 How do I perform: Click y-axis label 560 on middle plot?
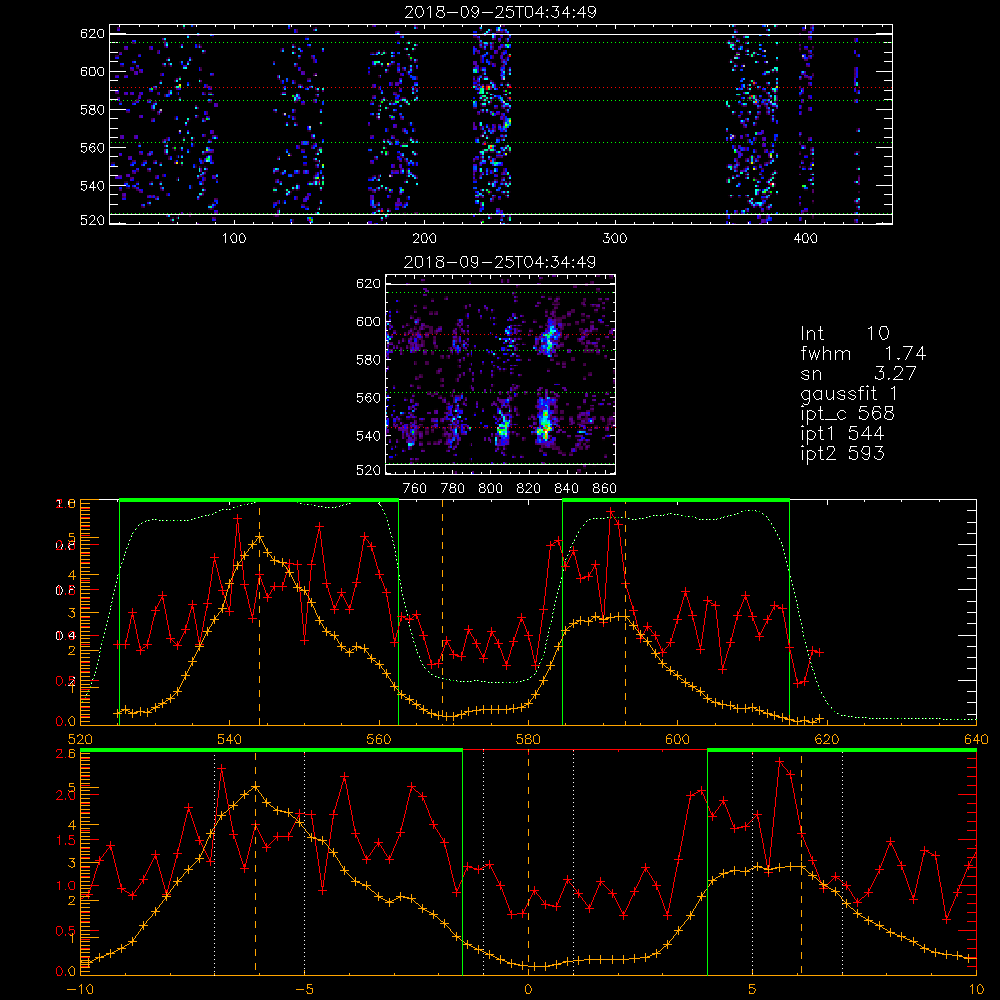(x=369, y=398)
